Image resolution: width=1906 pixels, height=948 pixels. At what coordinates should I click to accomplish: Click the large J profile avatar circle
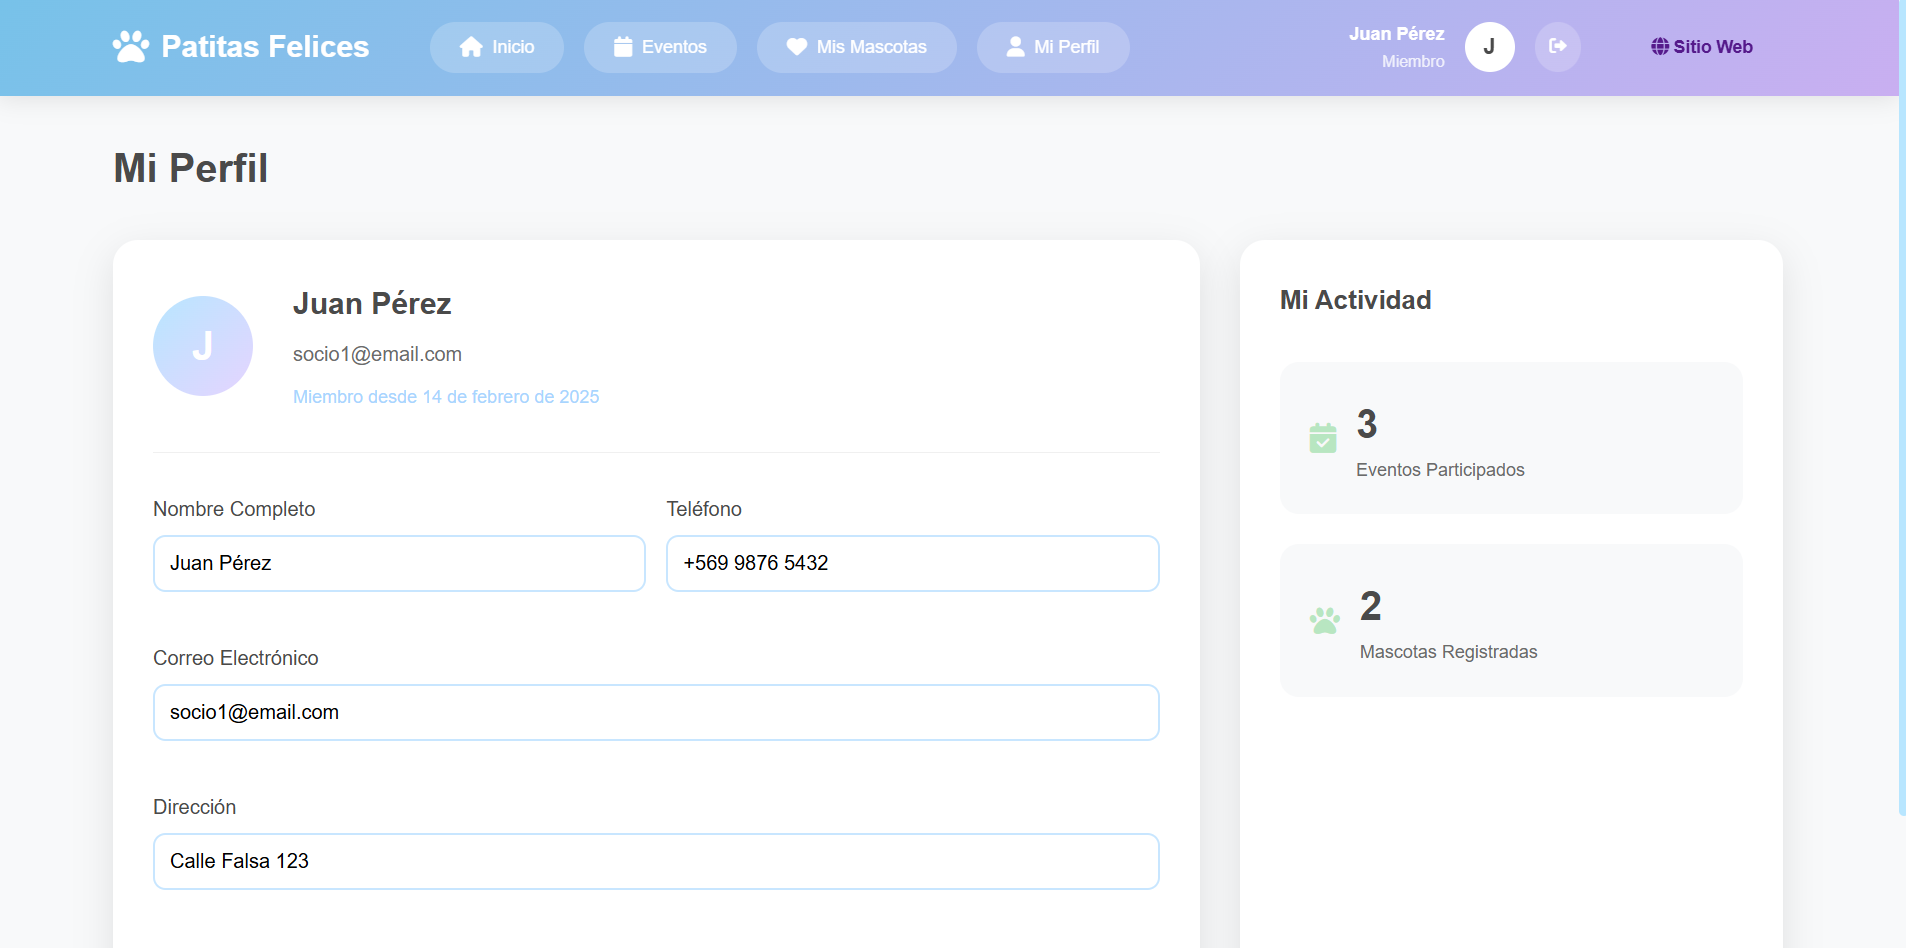pyautogui.click(x=203, y=346)
